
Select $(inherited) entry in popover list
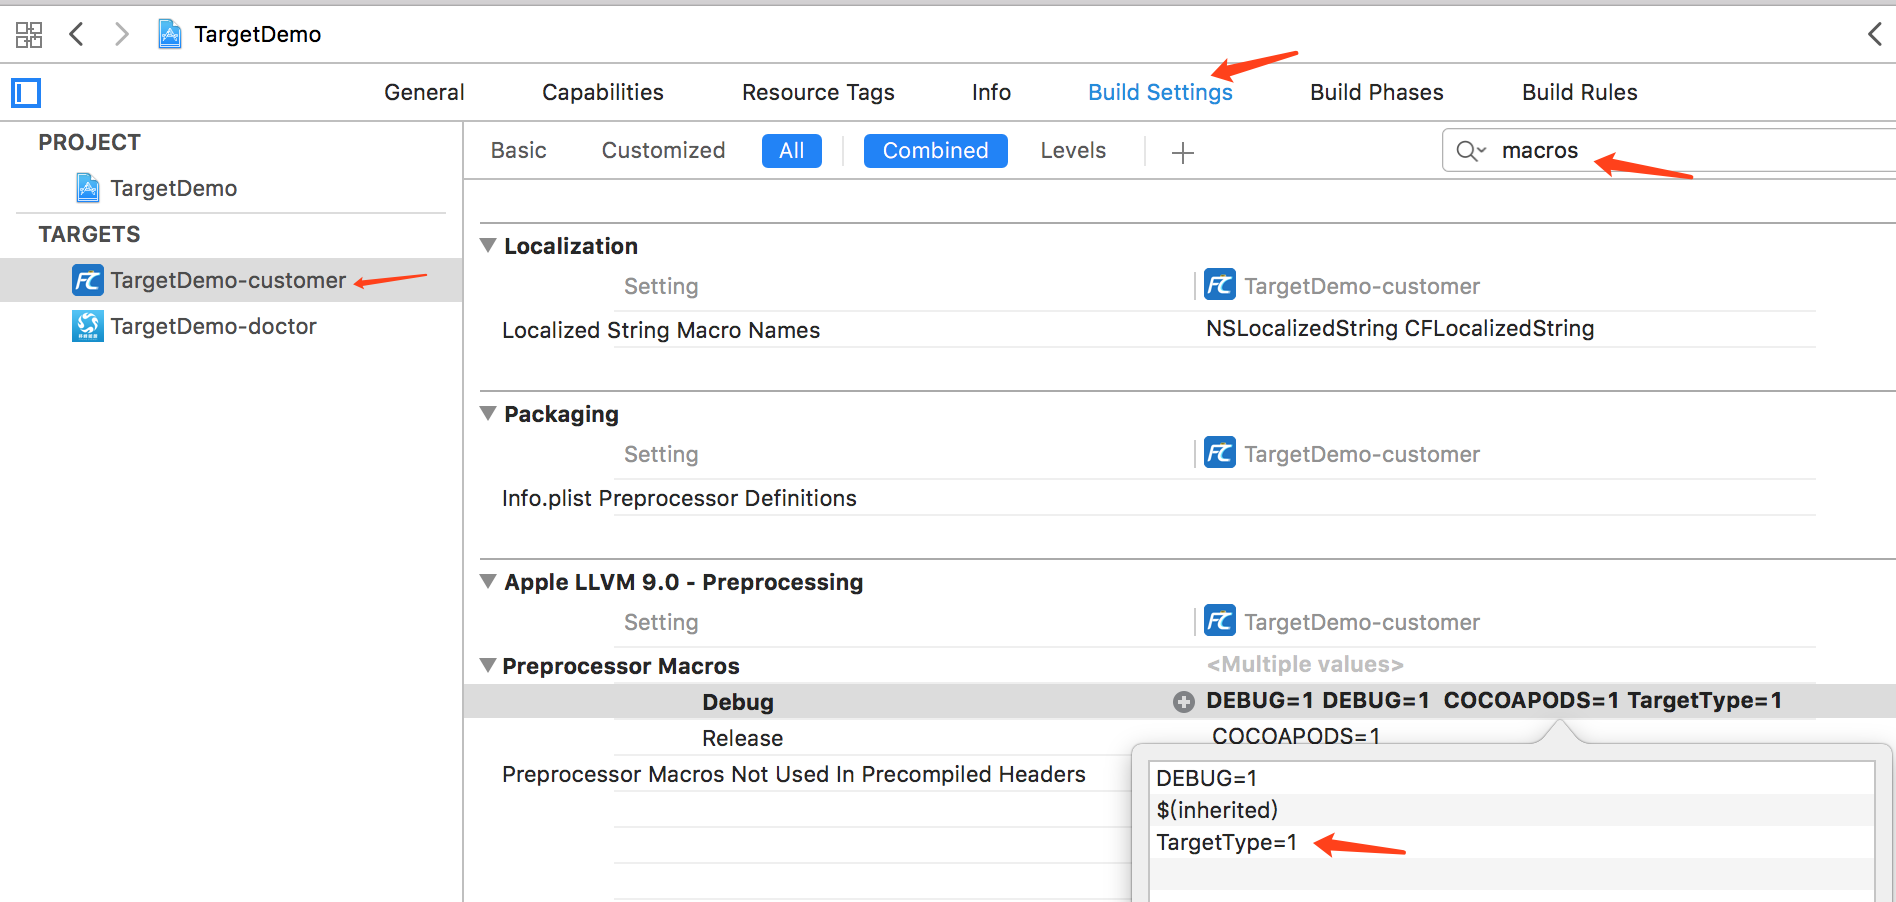tap(1511, 810)
